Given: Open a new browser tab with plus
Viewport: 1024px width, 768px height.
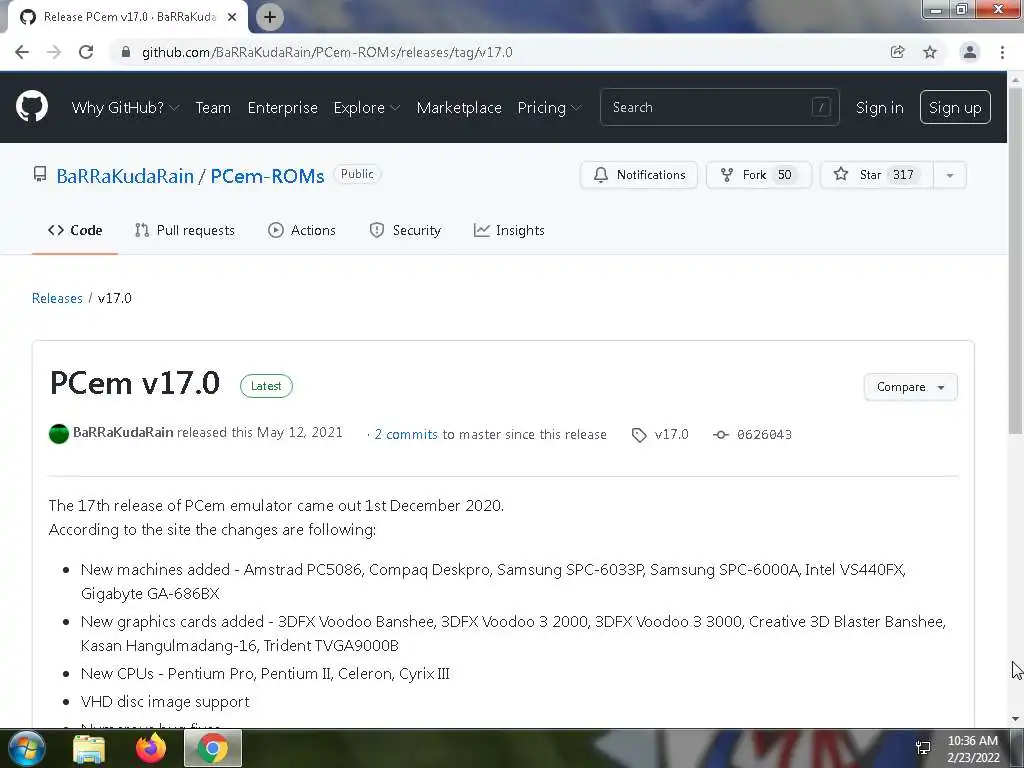Looking at the screenshot, I should pos(270,17).
